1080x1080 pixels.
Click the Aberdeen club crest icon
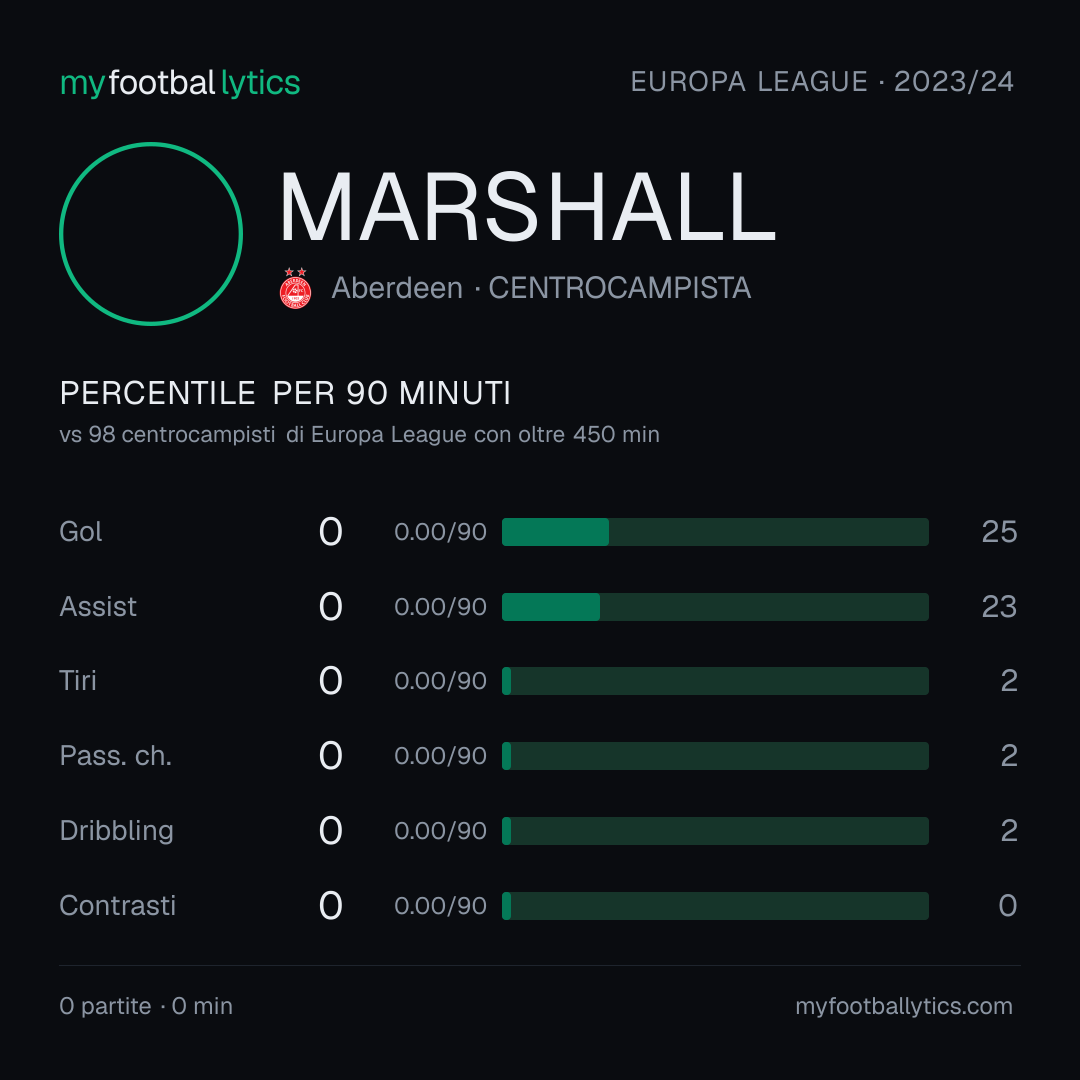click(x=295, y=289)
